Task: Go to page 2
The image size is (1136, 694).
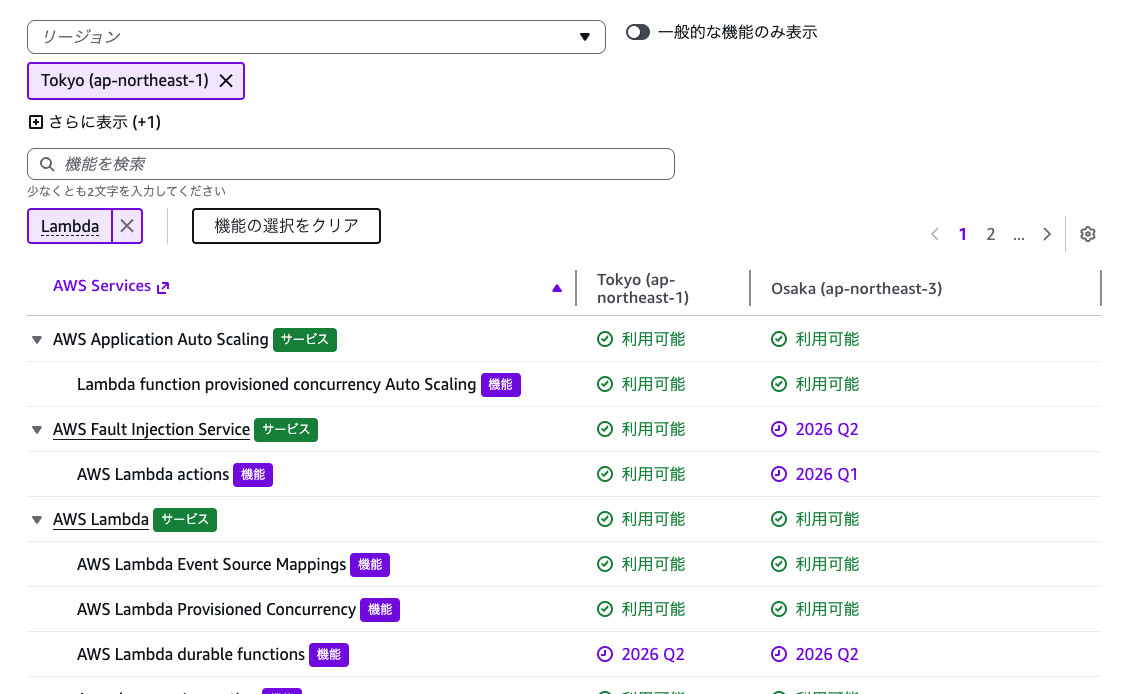Action: click(991, 234)
